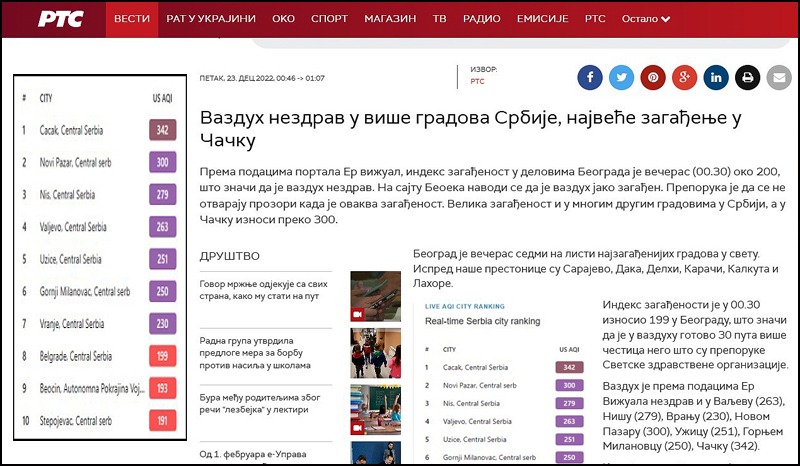Select Valjevo row in enlarged AQI table
800x466 pixels.
click(x=99, y=227)
